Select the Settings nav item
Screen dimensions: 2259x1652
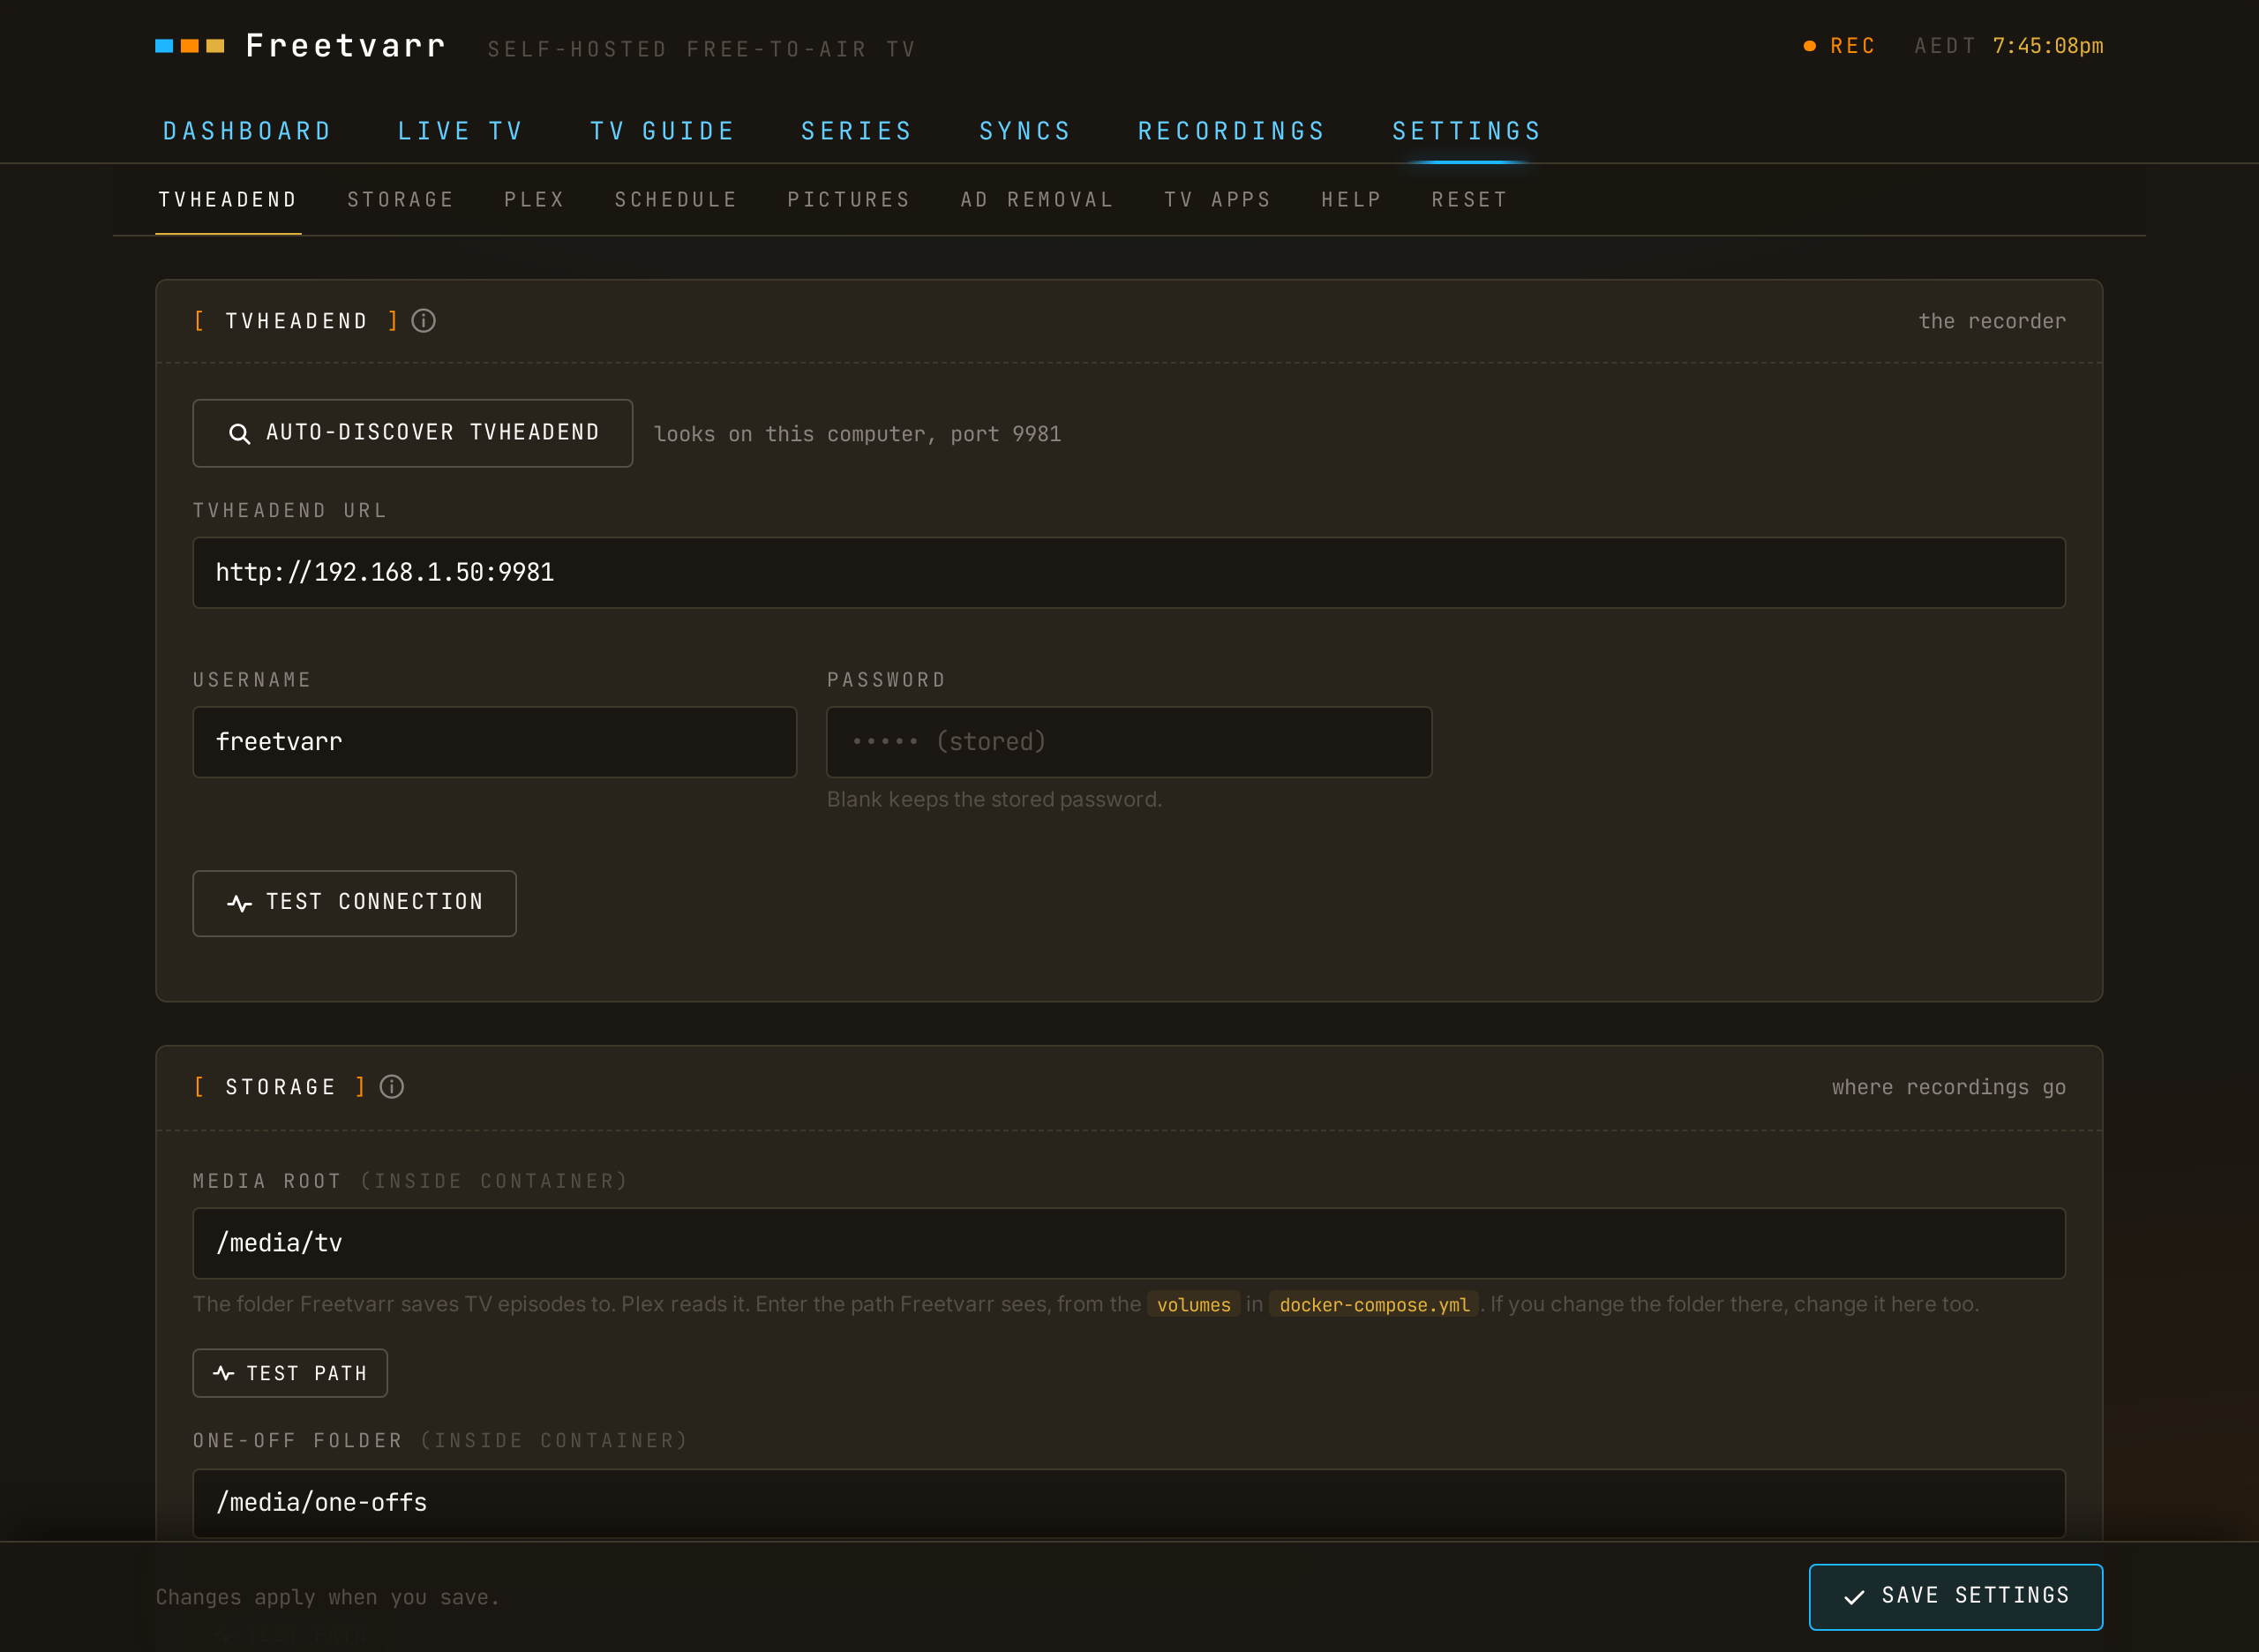click(x=1466, y=131)
